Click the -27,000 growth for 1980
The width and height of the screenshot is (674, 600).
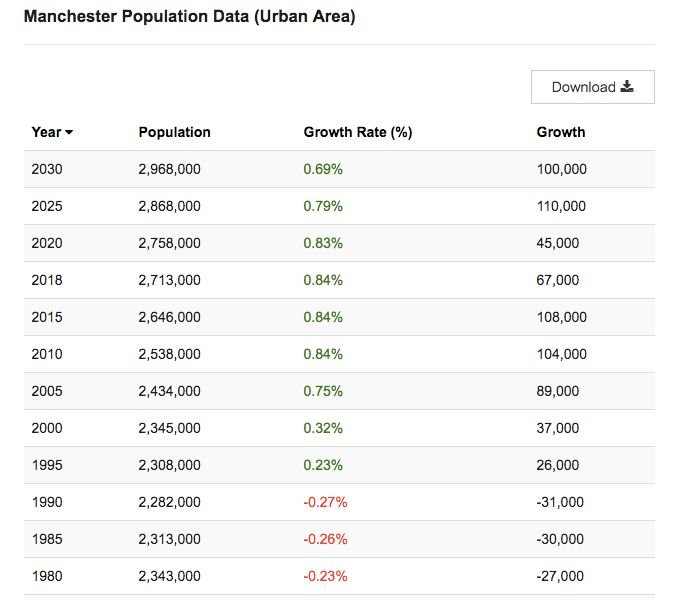560,576
